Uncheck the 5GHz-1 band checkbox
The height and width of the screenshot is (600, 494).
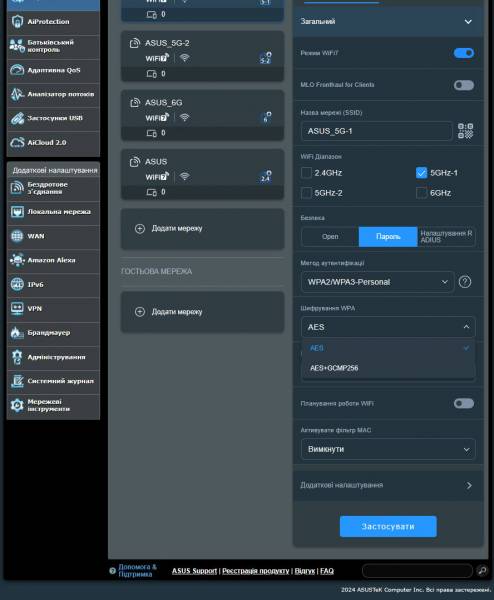point(421,173)
